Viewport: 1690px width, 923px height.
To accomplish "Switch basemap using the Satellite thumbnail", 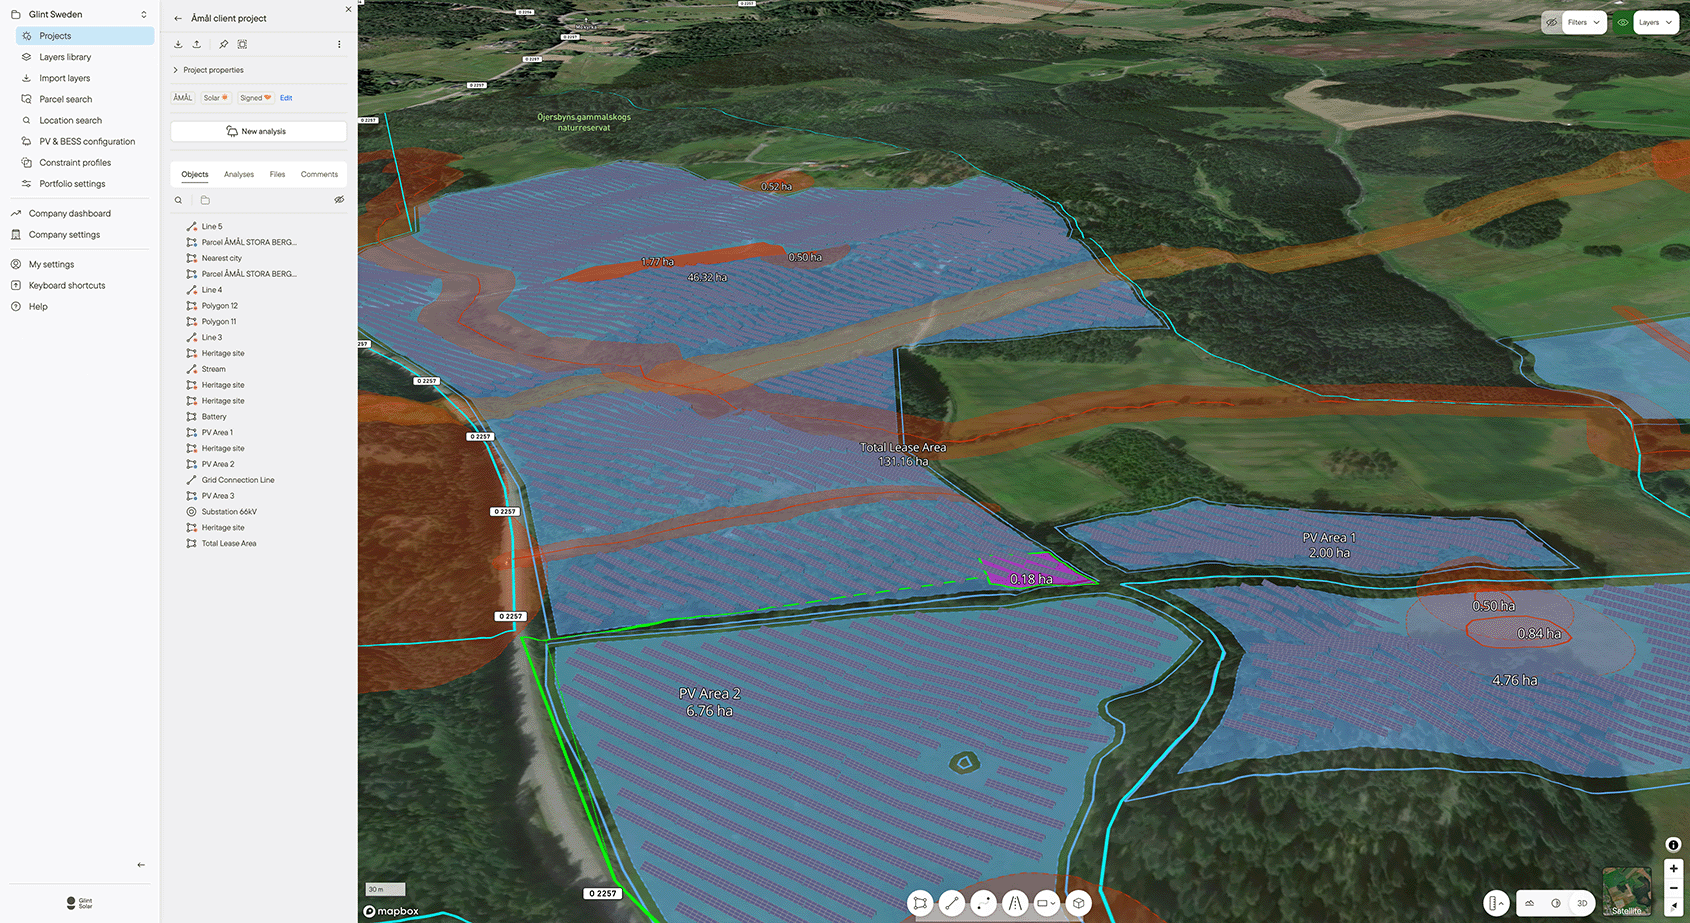I will 1626,890.
